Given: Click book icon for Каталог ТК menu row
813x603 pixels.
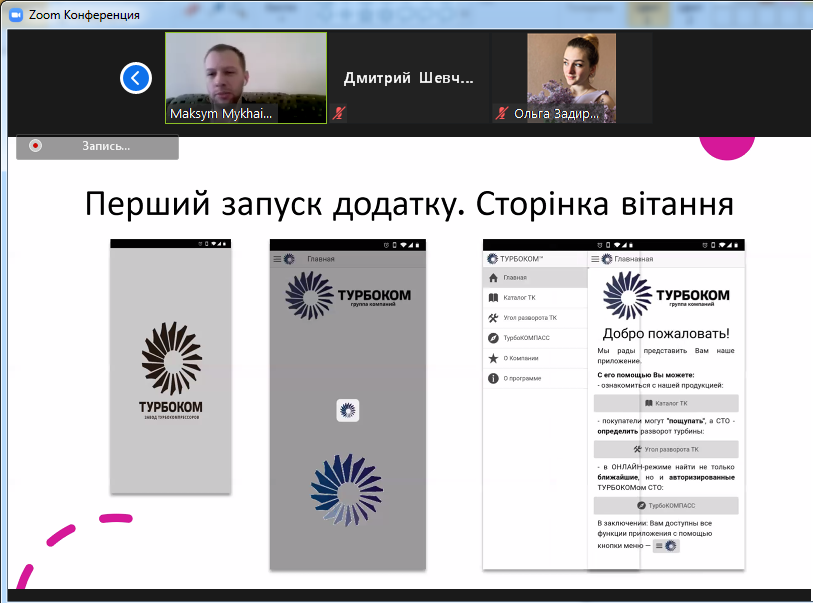Looking at the screenshot, I should click(x=493, y=298).
